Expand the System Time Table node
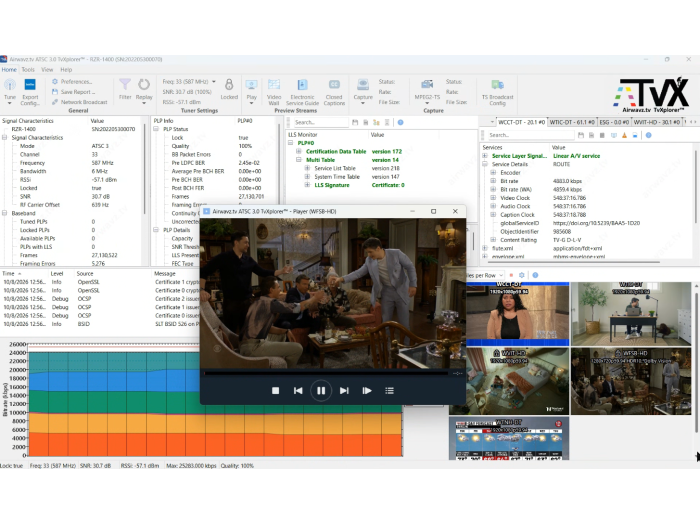Screen dimensions: 700x525 click(307, 177)
